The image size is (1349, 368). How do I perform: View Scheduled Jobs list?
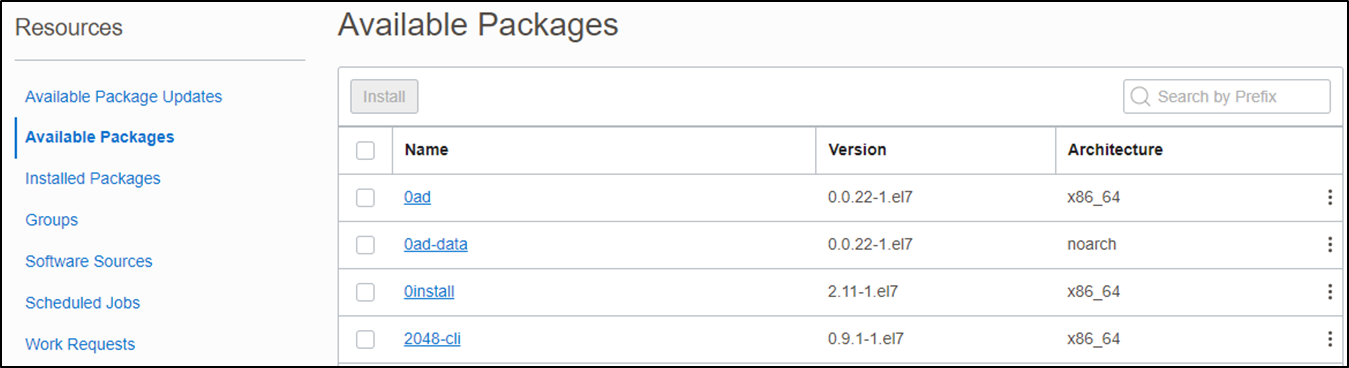[x=82, y=302]
